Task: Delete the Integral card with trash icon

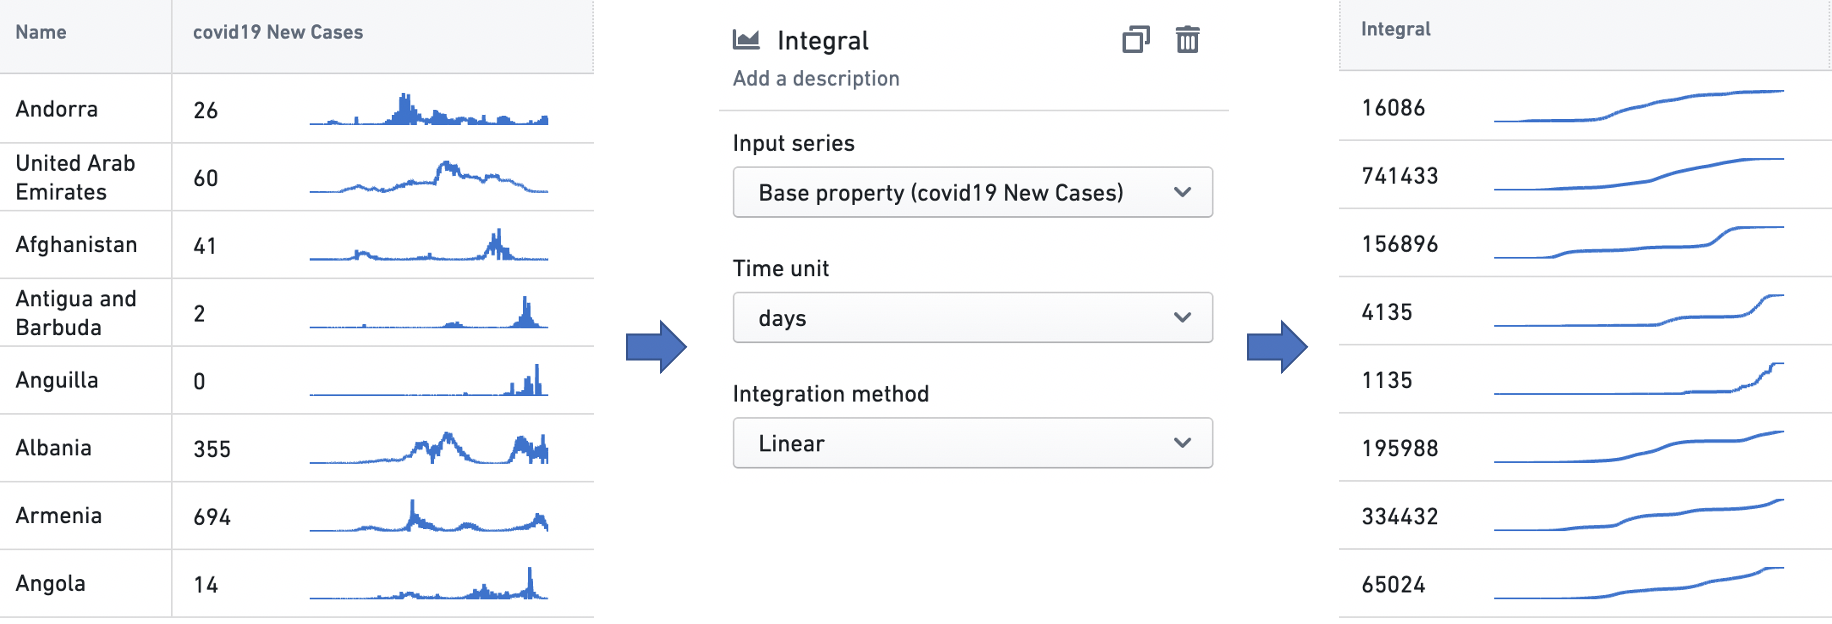Action: coord(1187,40)
